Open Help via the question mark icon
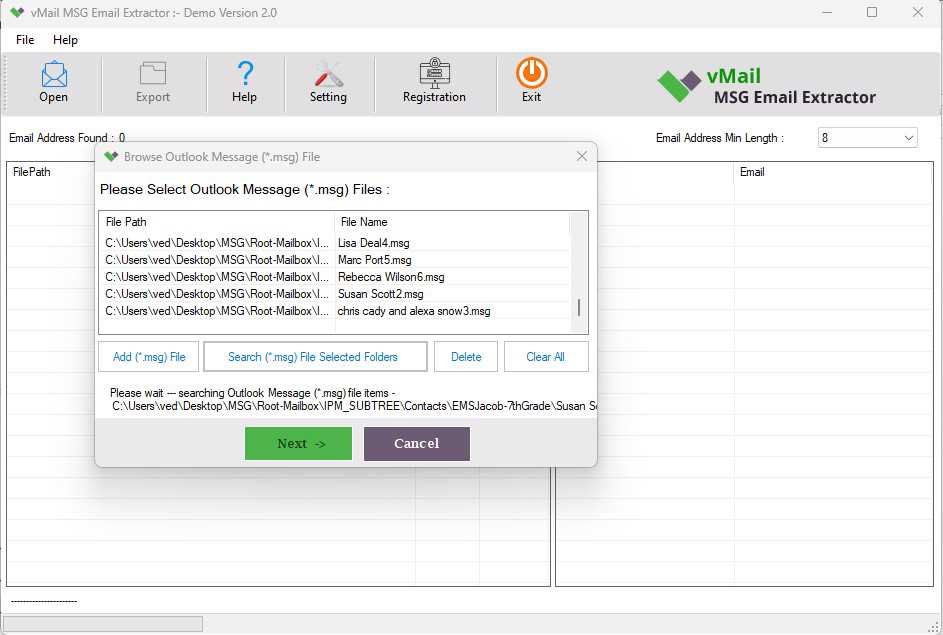 [x=245, y=73]
